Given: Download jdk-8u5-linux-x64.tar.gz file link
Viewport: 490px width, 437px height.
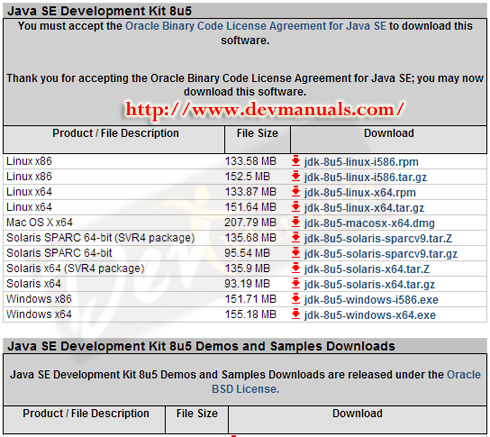Looking at the screenshot, I should pyautogui.click(x=364, y=208).
